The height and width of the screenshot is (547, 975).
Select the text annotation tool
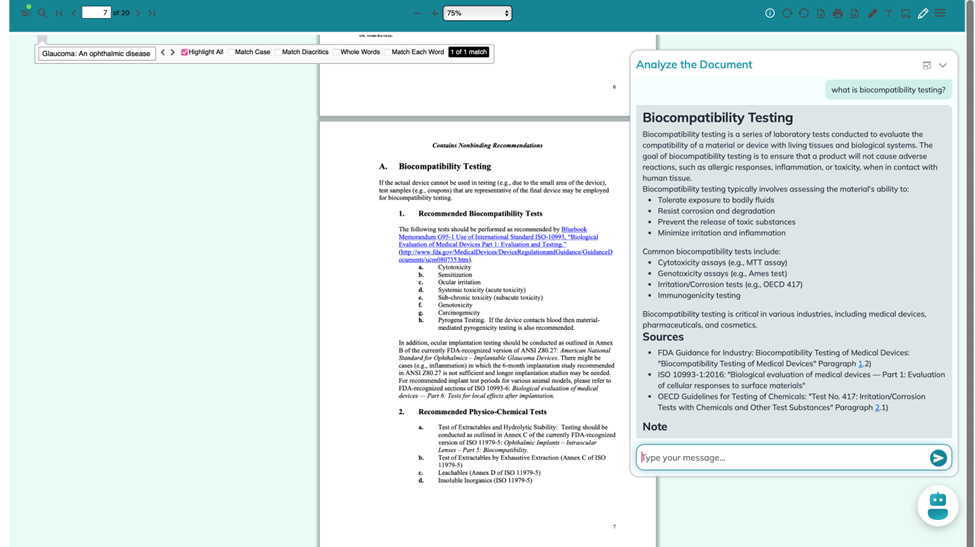(x=889, y=13)
